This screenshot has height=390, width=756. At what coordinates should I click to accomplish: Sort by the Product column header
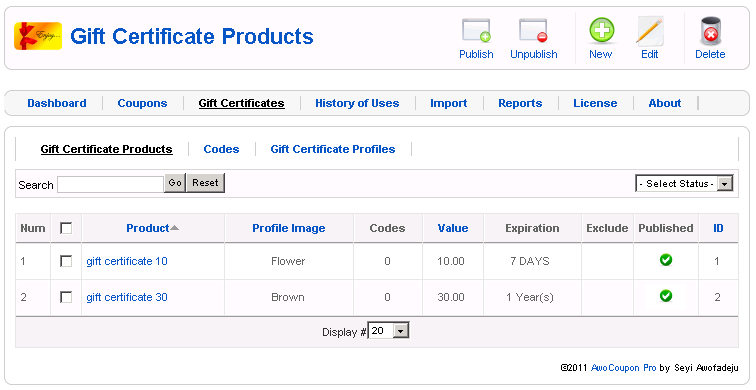pos(148,228)
